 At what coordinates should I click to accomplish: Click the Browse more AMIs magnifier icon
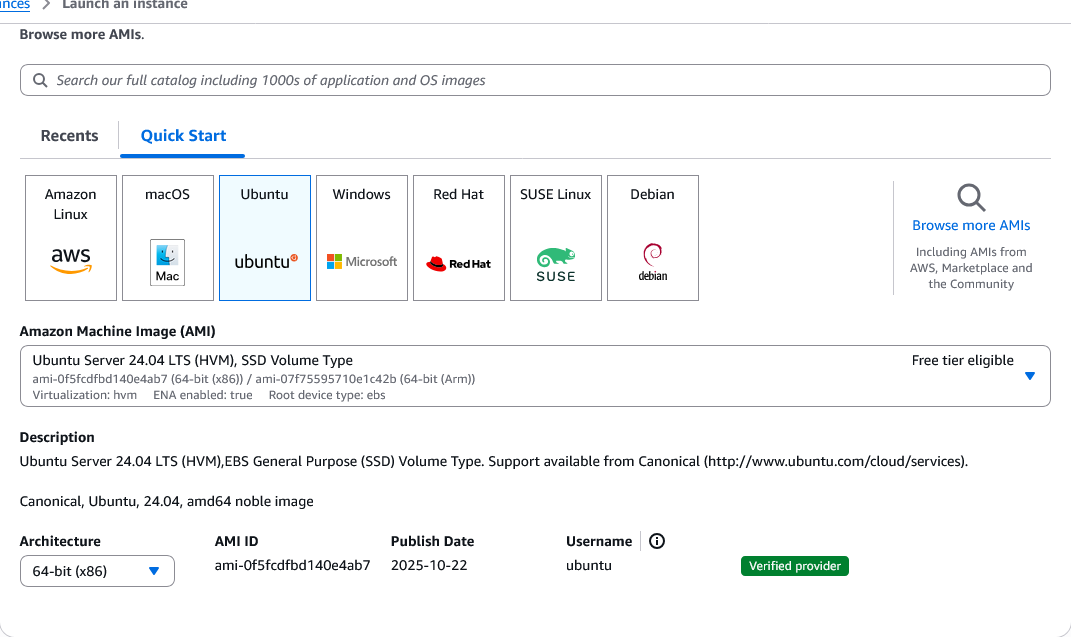pos(970,197)
